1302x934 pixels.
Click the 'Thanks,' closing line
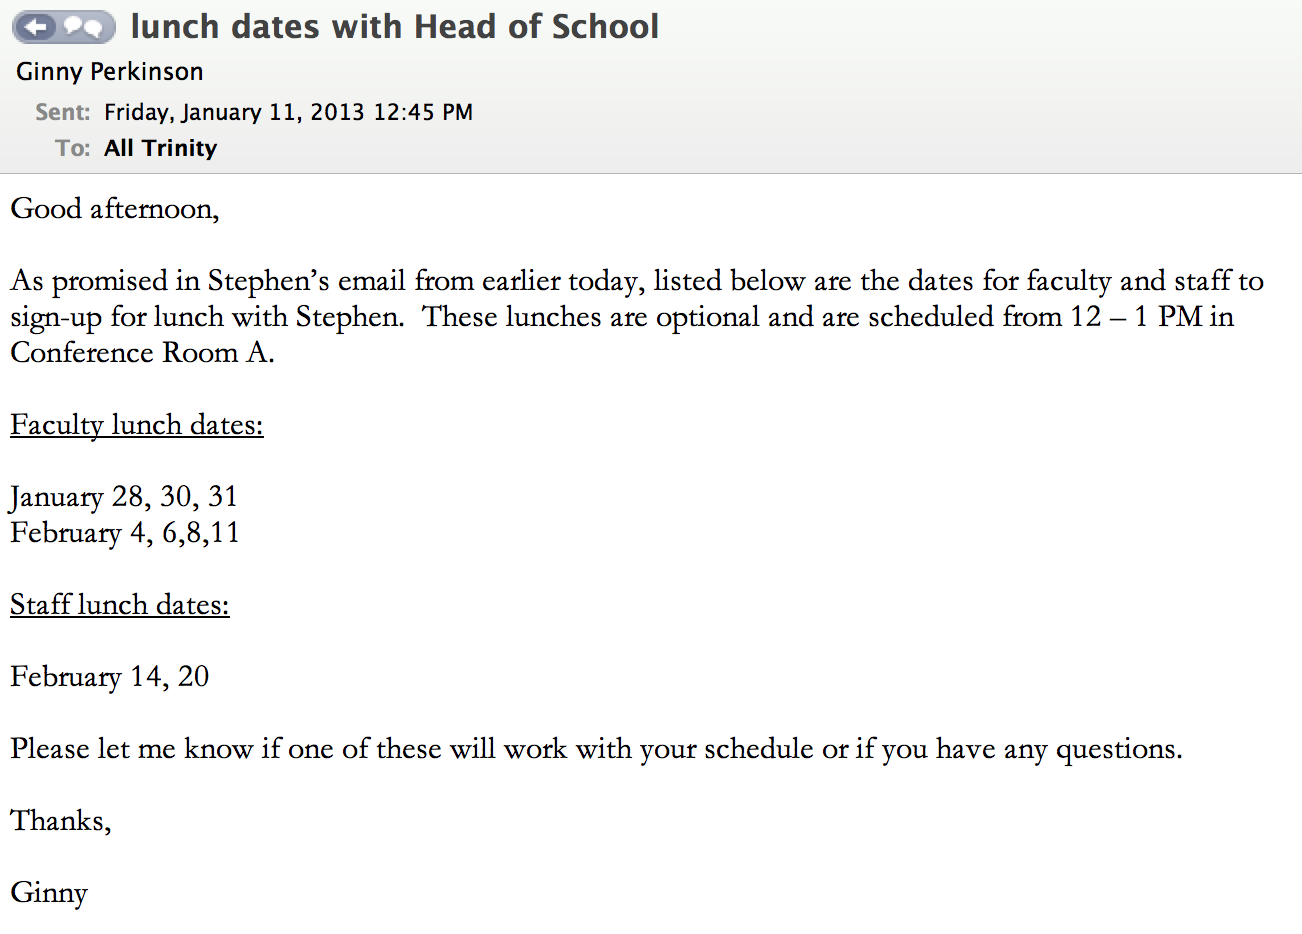pyautogui.click(x=61, y=821)
